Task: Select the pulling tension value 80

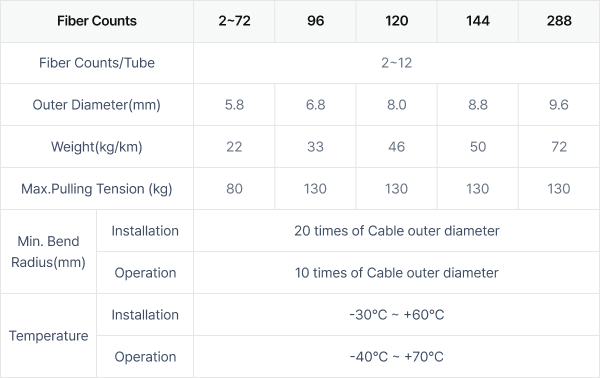Action: coord(234,189)
